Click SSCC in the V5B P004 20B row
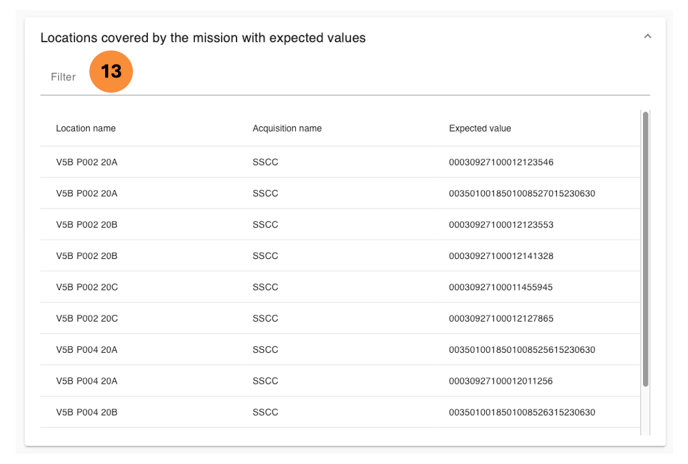The height and width of the screenshot is (464, 688). 265,412
